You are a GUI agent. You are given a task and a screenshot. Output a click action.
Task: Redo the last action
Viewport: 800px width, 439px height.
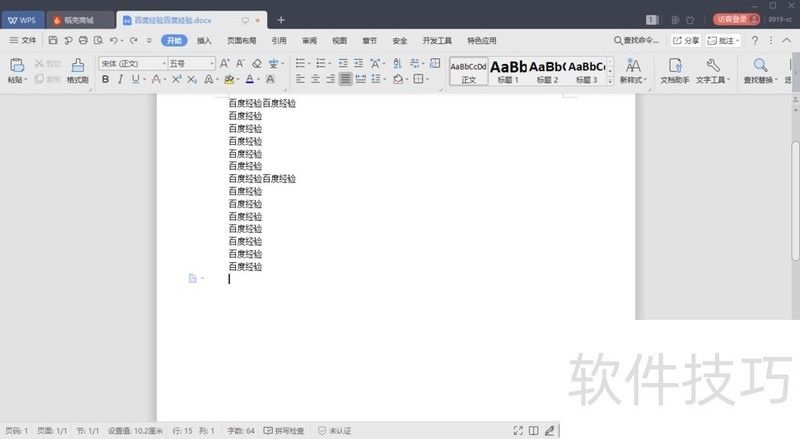pos(134,40)
